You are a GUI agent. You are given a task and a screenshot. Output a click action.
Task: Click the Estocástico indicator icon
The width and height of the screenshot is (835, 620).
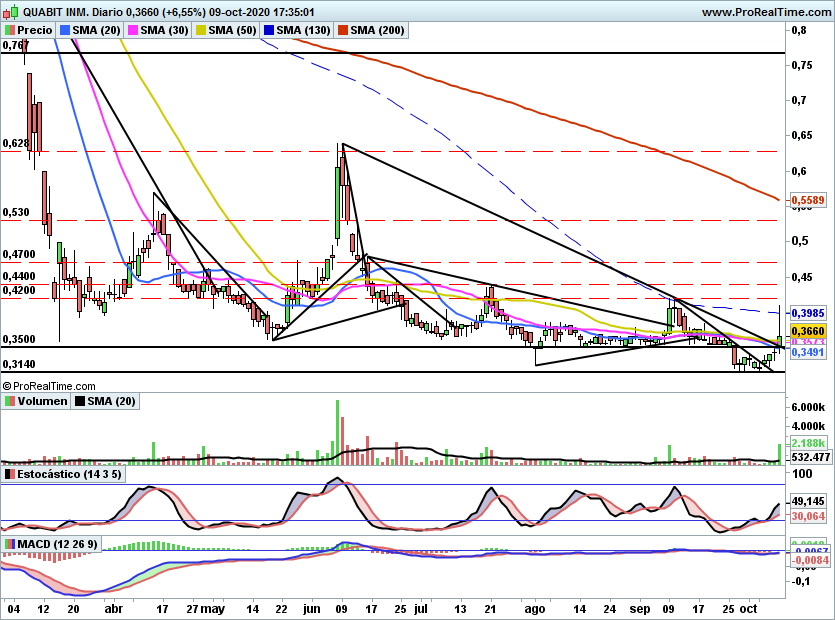tap(10, 474)
